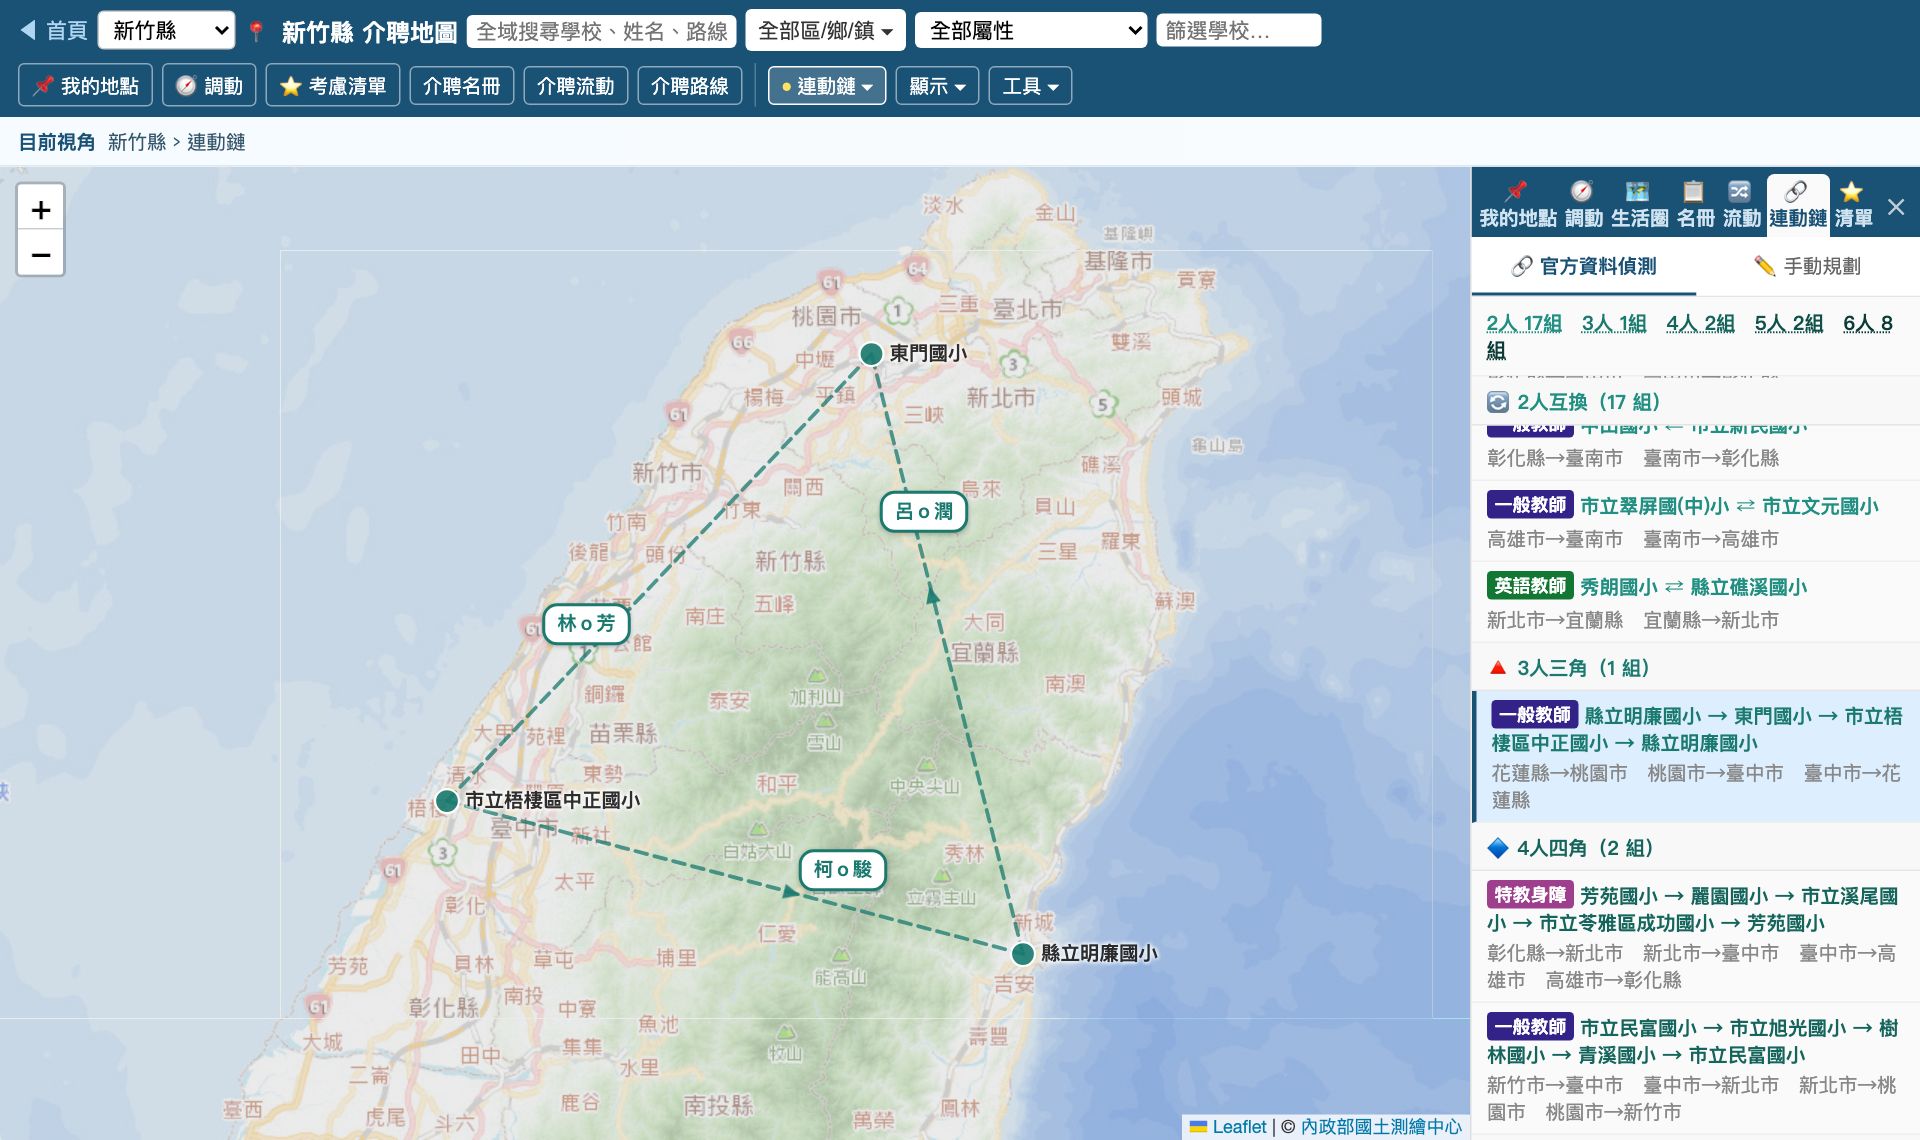The width and height of the screenshot is (1920, 1140).
Task: Select the 芳苑國小 → 麗園國小 four-way chain
Action: click(x=1696, y=936)
